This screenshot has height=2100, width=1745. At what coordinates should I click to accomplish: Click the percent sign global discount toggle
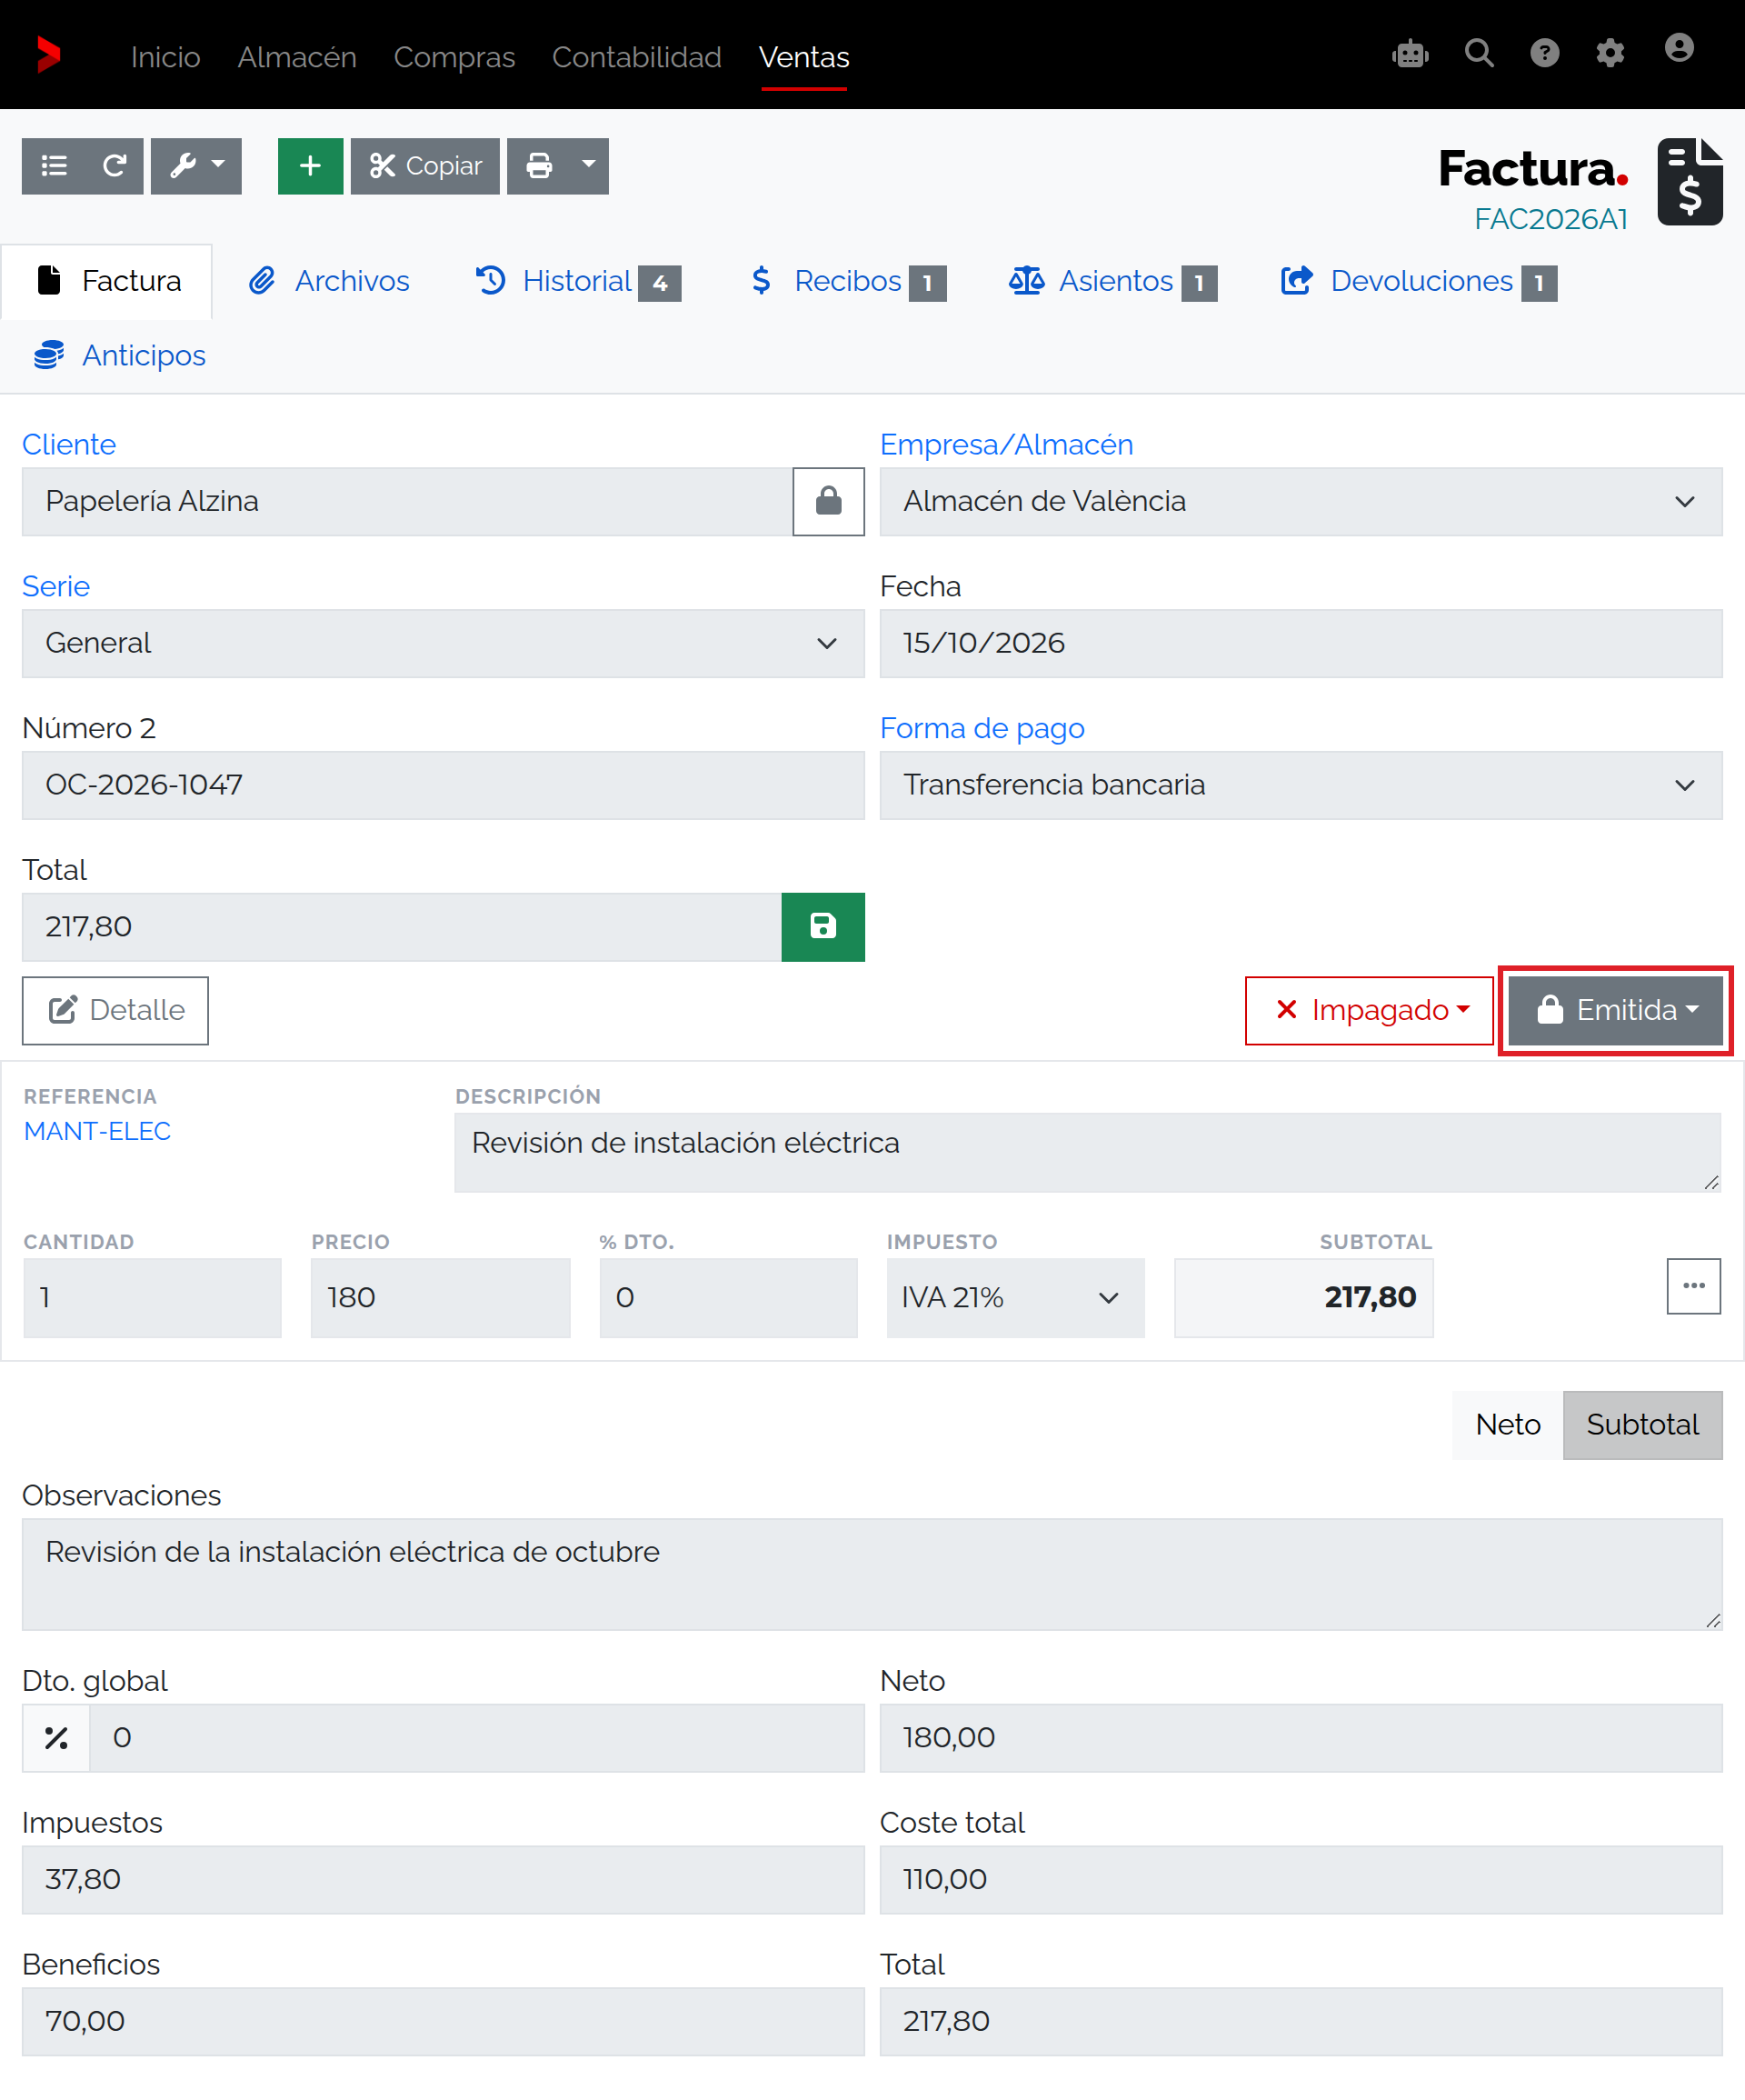[x=56, y=1738]
